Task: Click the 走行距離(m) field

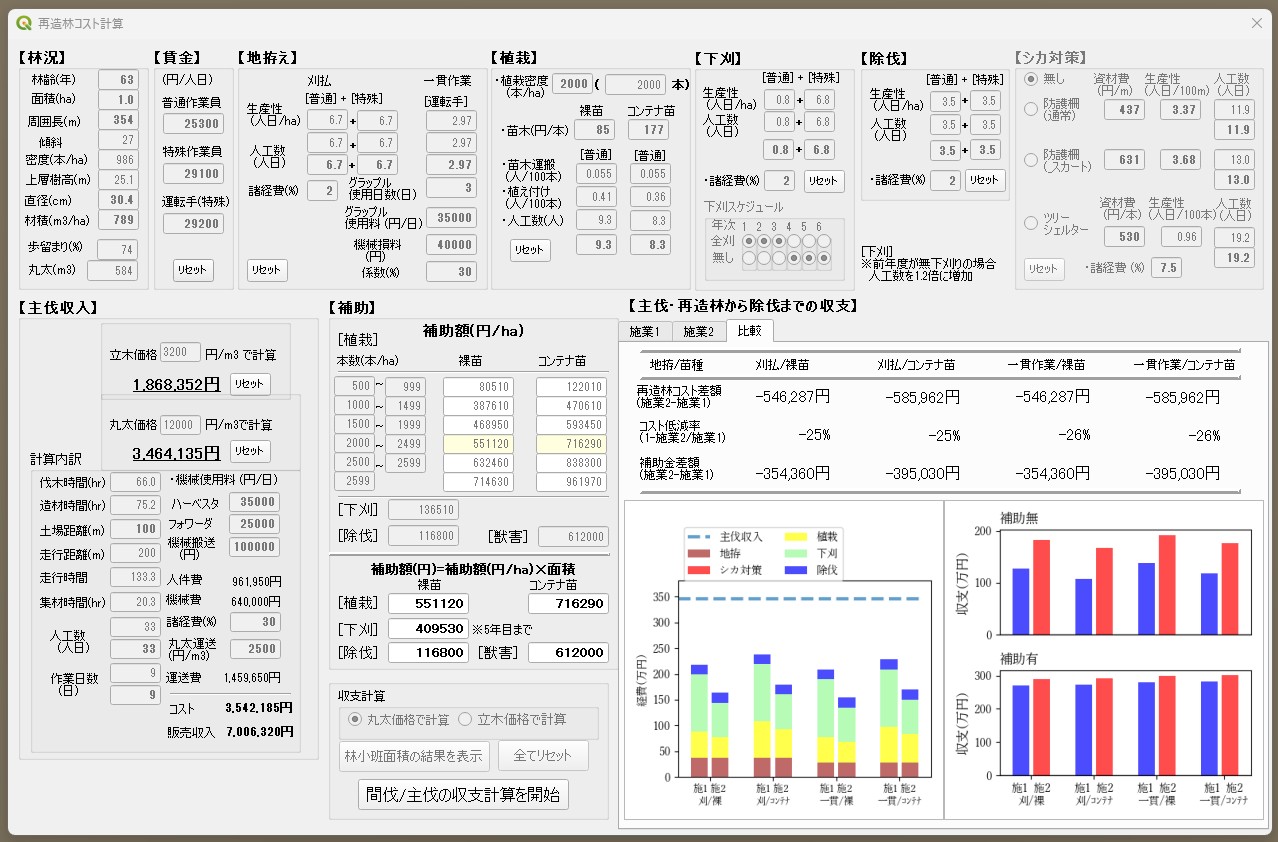Action: tap(136, 553)
